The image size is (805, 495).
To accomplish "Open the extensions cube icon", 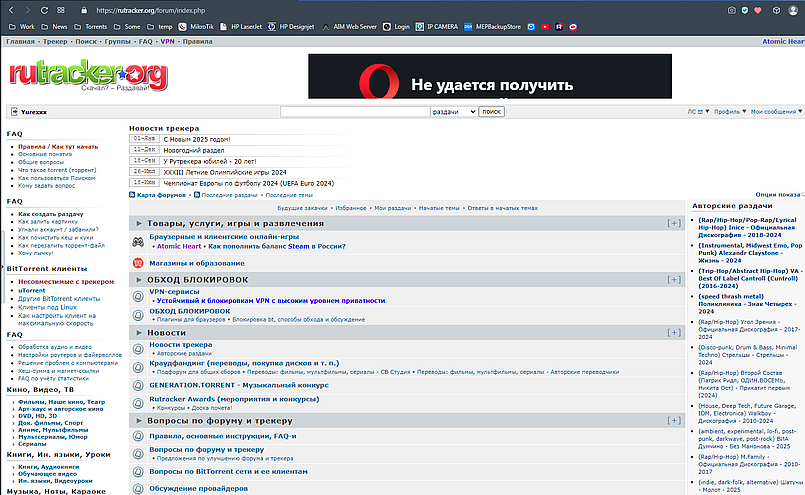I will (777, 10).
